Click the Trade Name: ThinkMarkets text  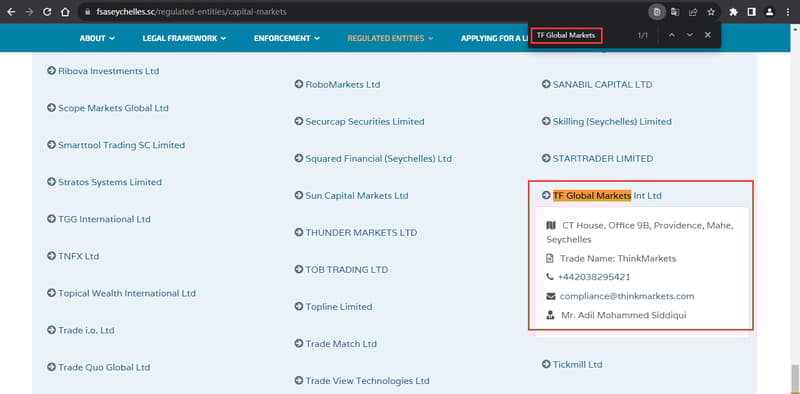coord(618,259)
